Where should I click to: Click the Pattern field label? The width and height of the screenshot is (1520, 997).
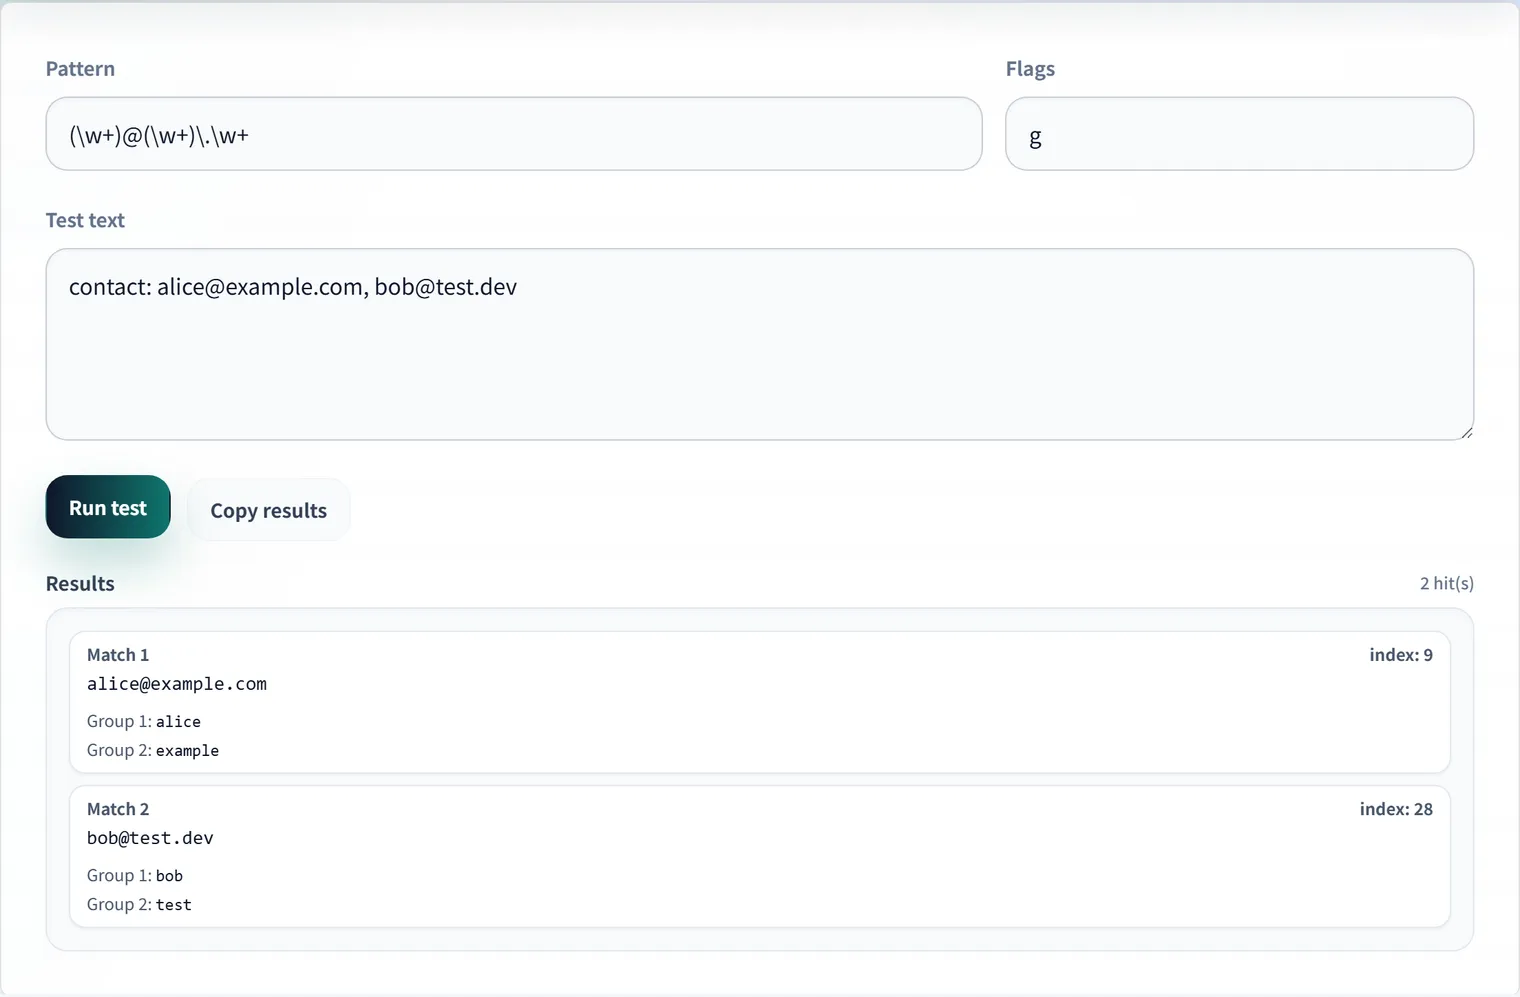tap(80, 69)
